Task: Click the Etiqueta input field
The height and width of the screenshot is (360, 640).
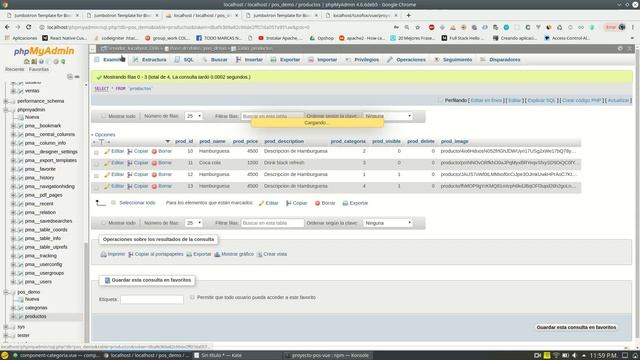Action: coord(152,299)
